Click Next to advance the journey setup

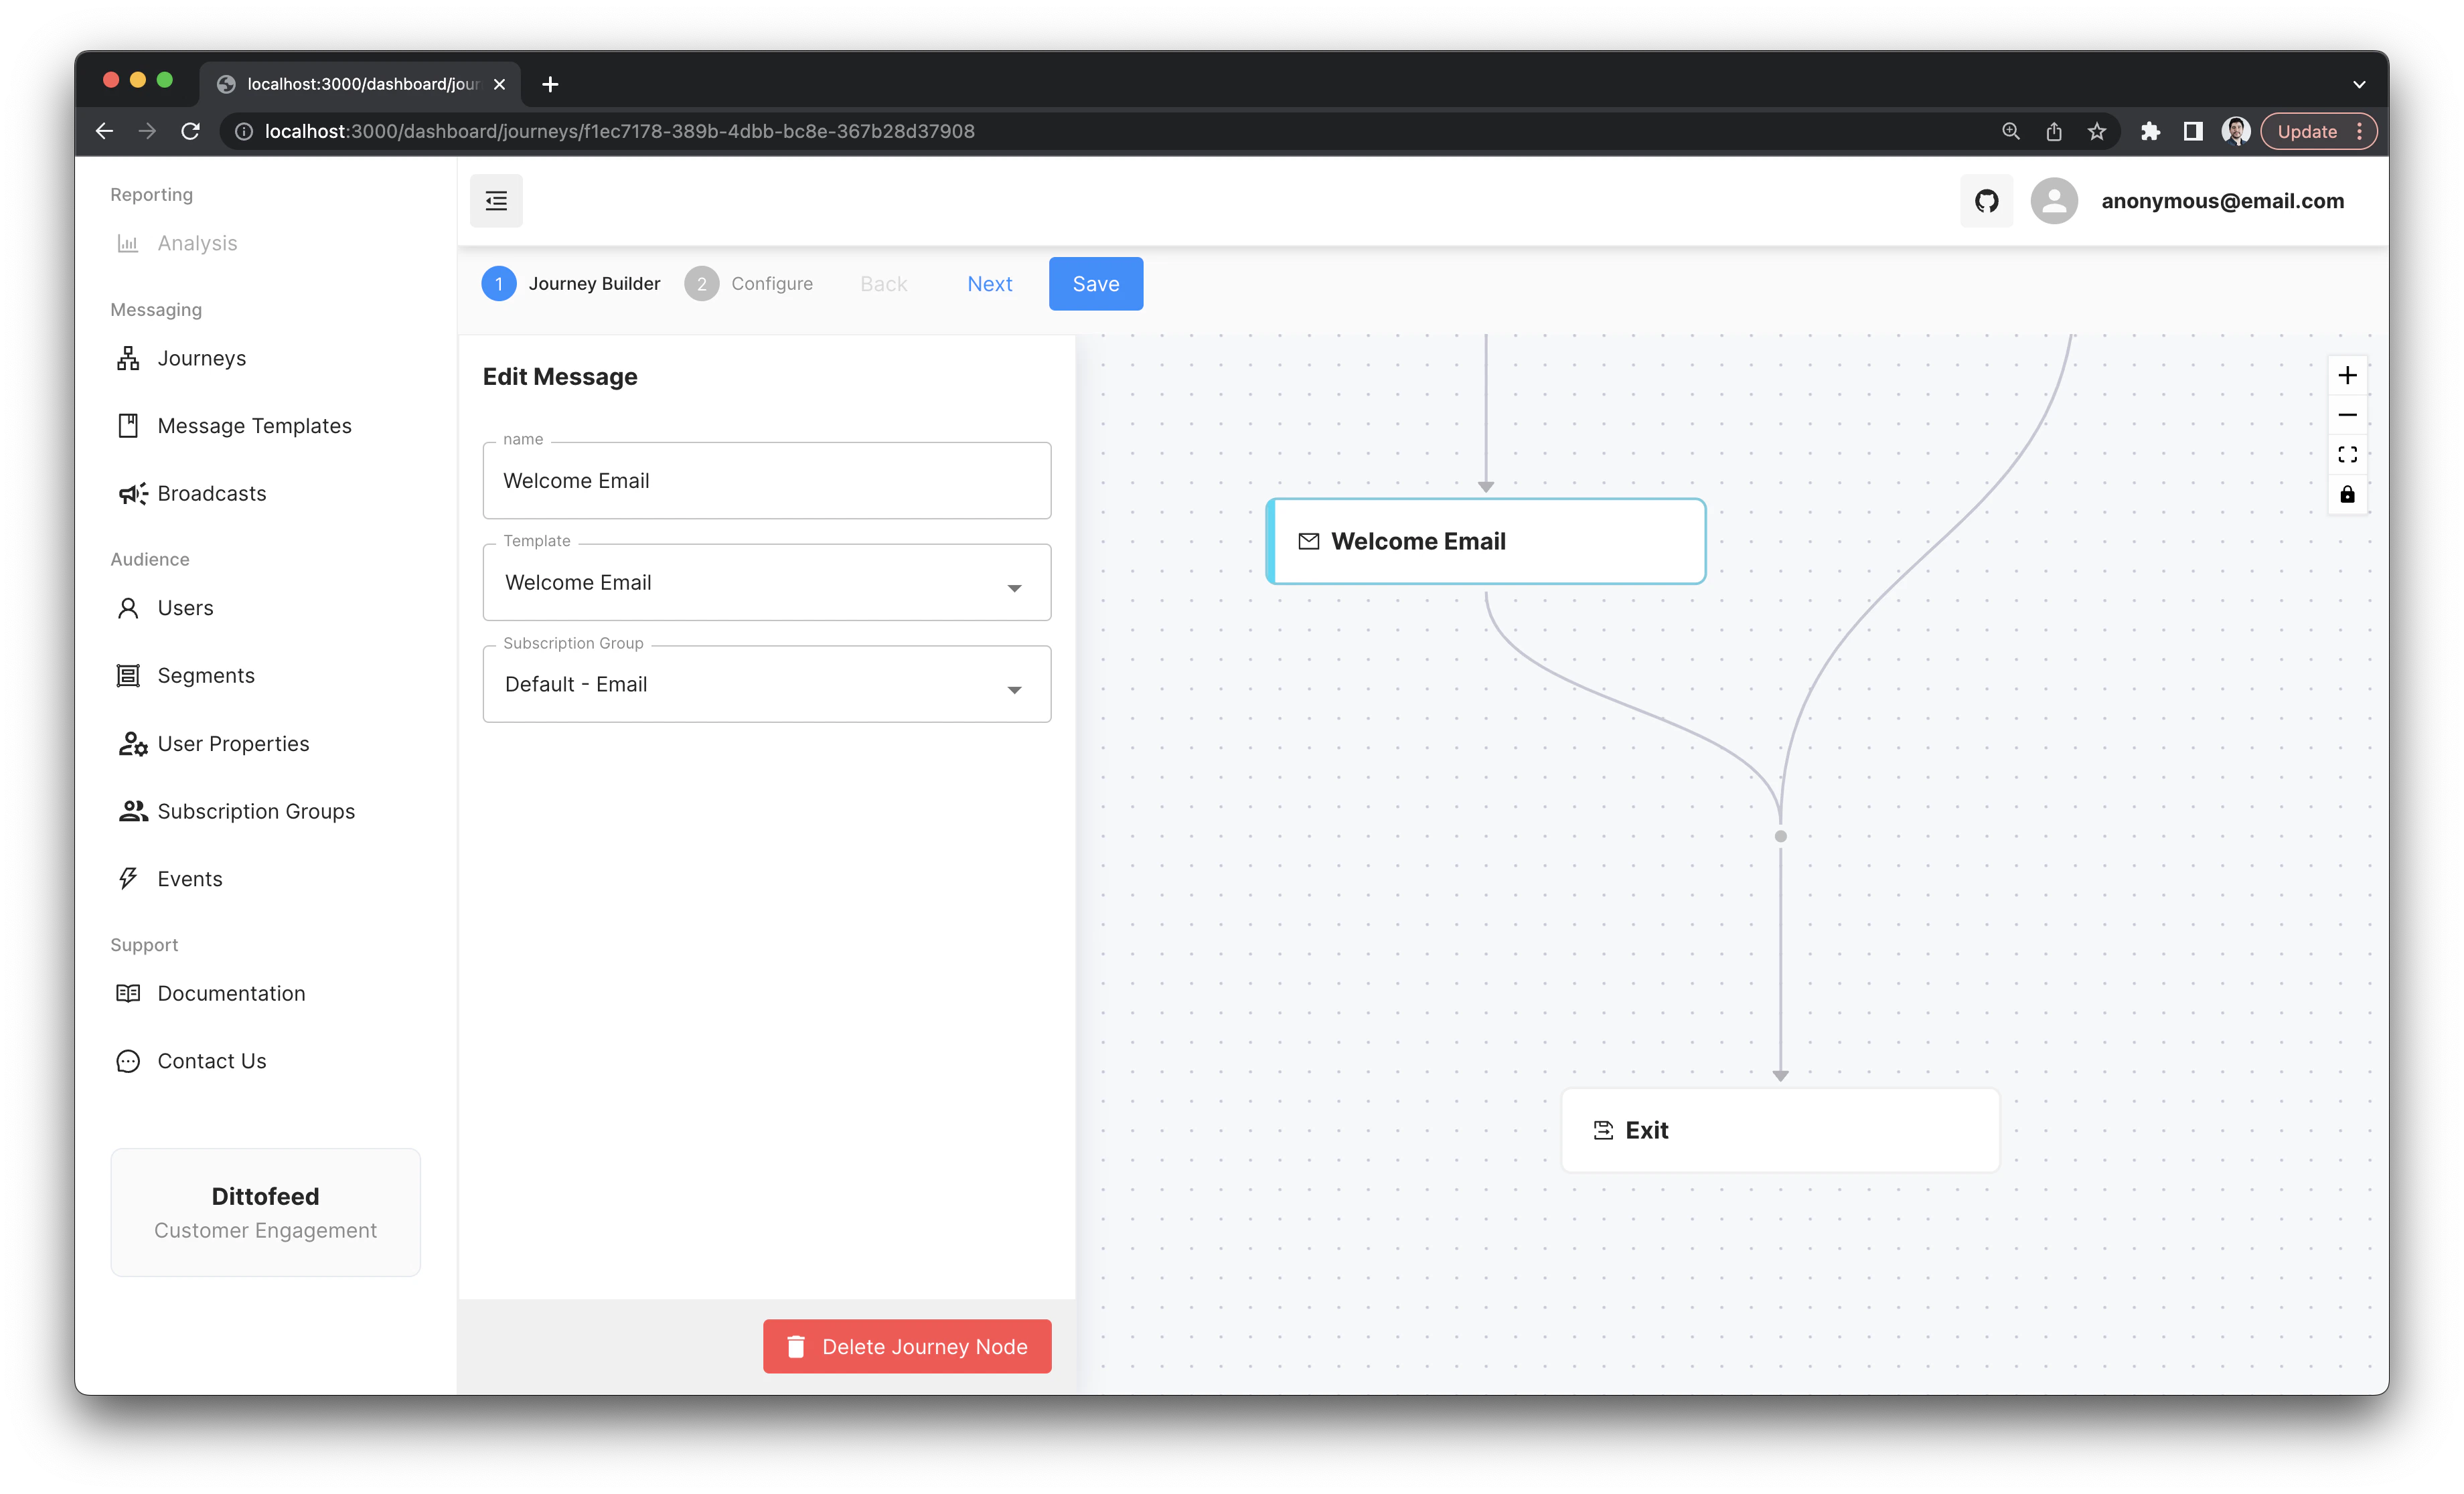tap(989, 283)
